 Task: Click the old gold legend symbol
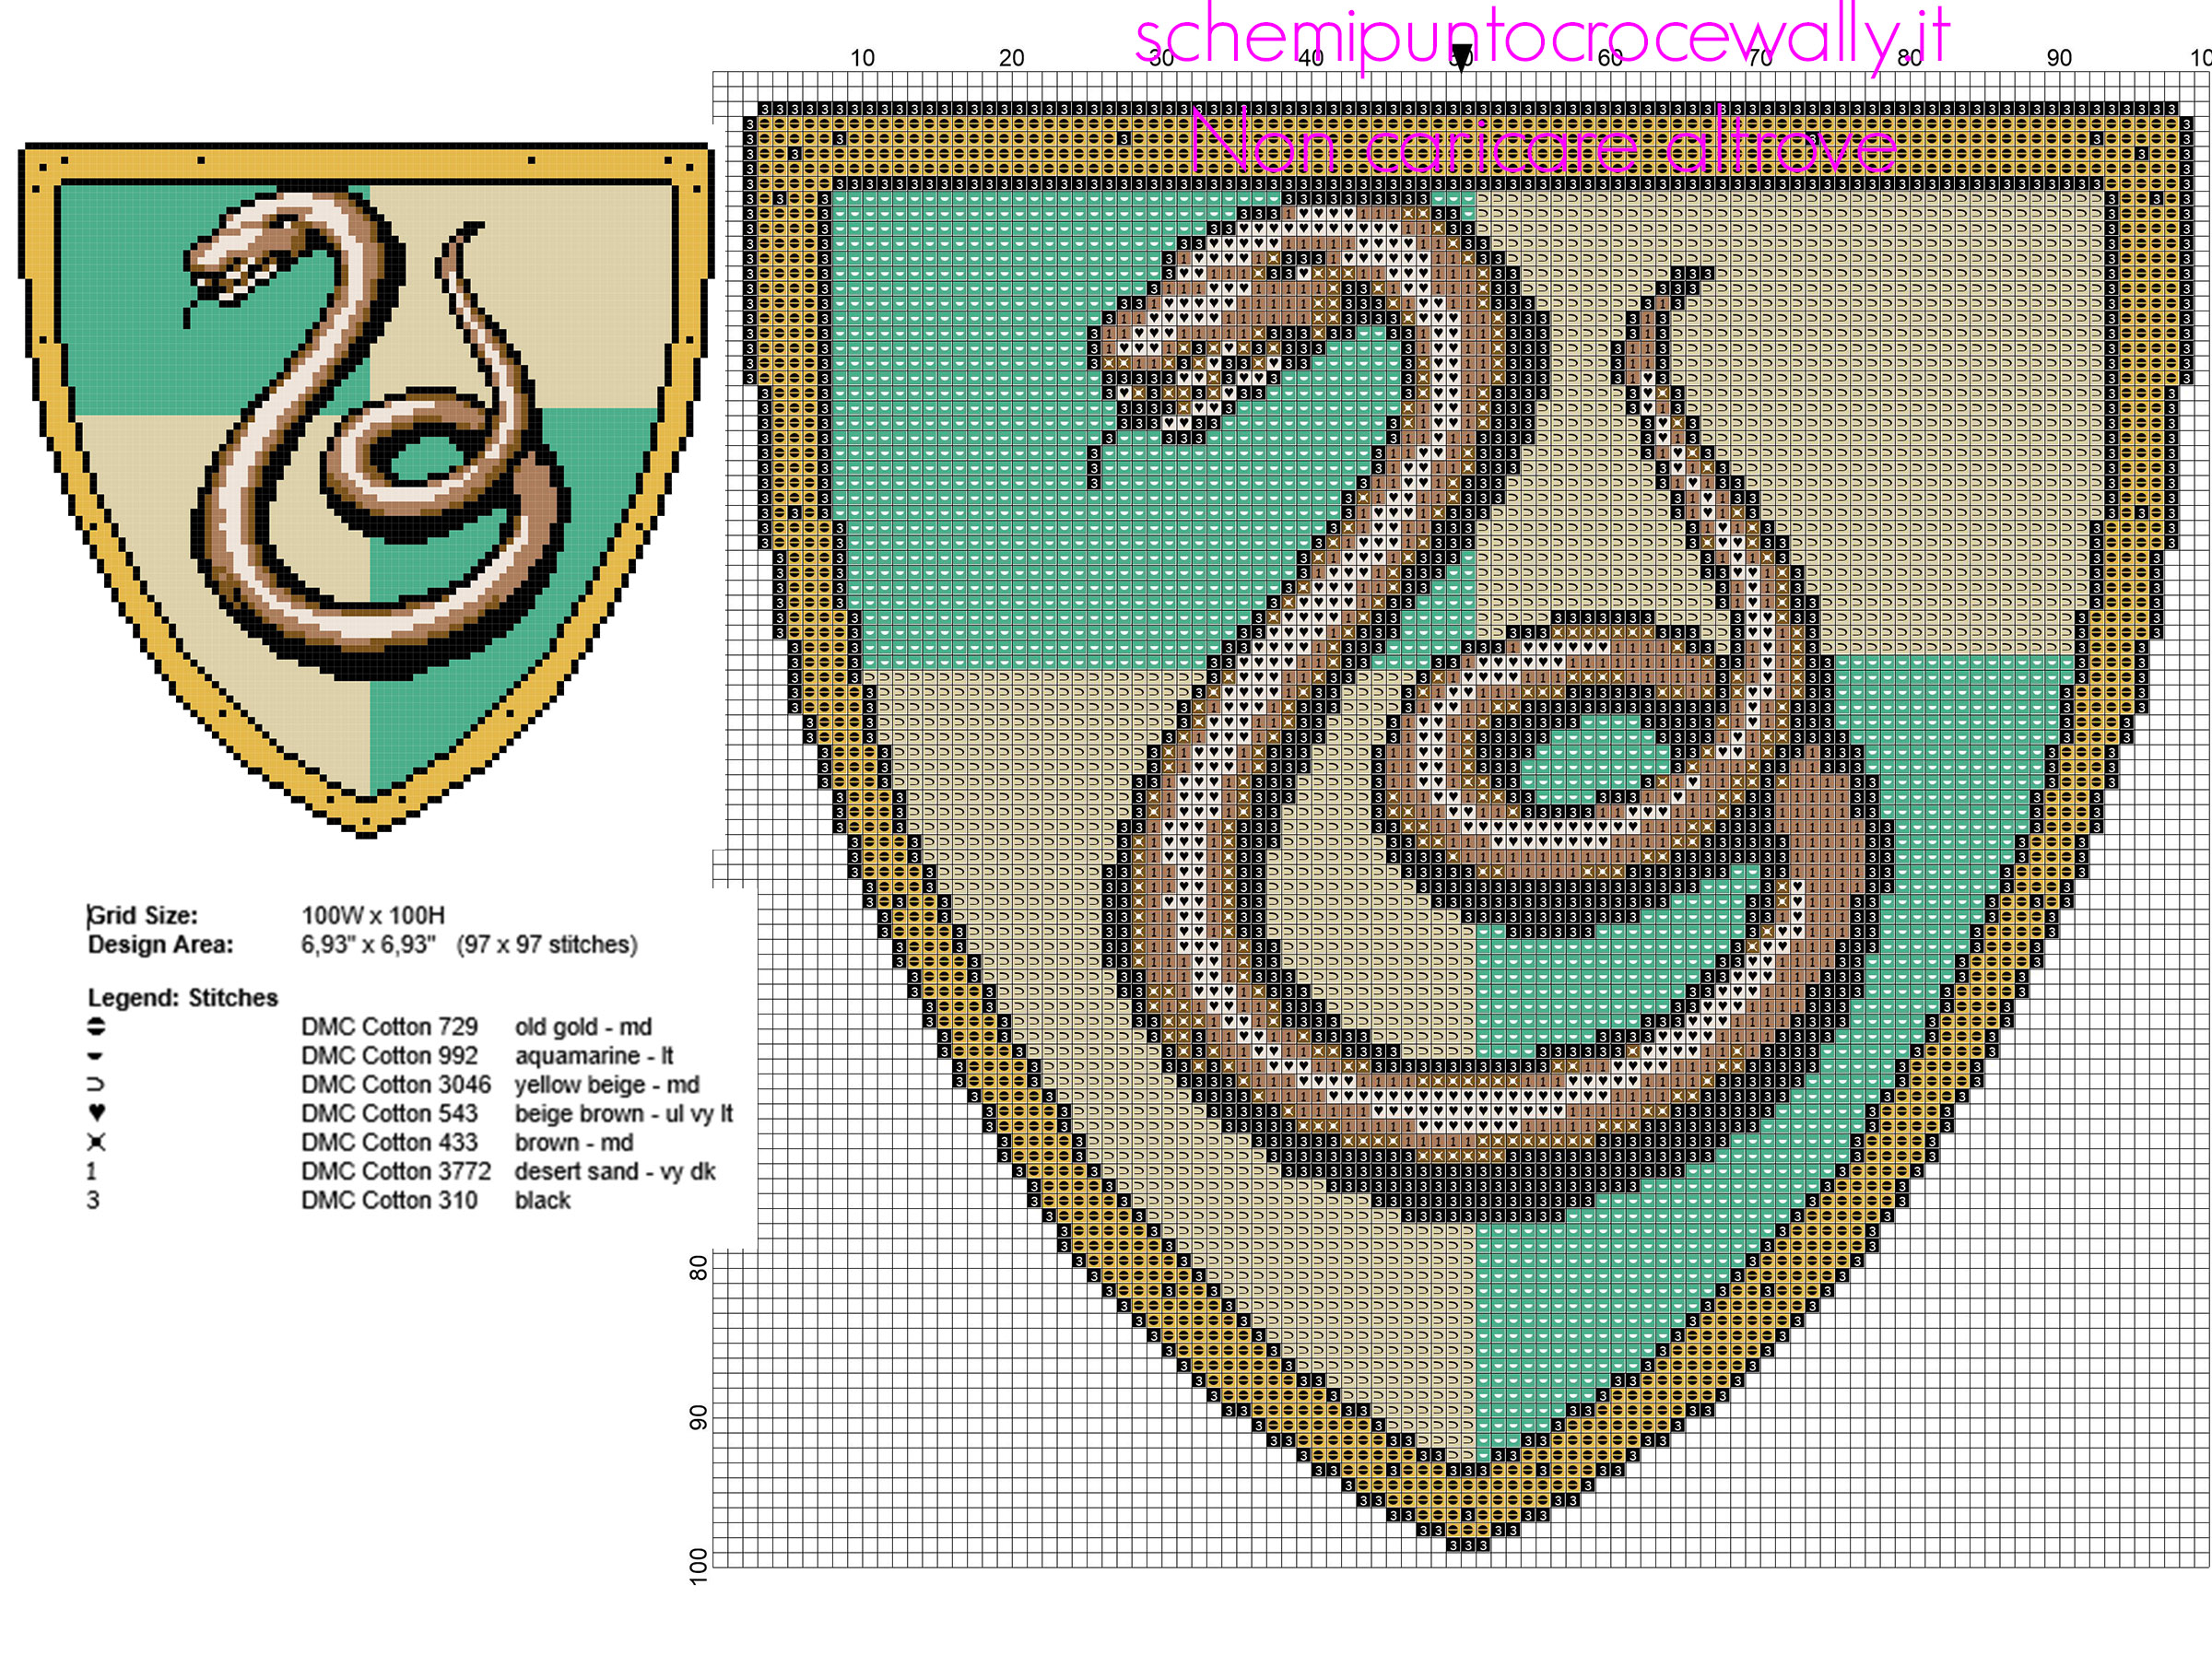97,1027
